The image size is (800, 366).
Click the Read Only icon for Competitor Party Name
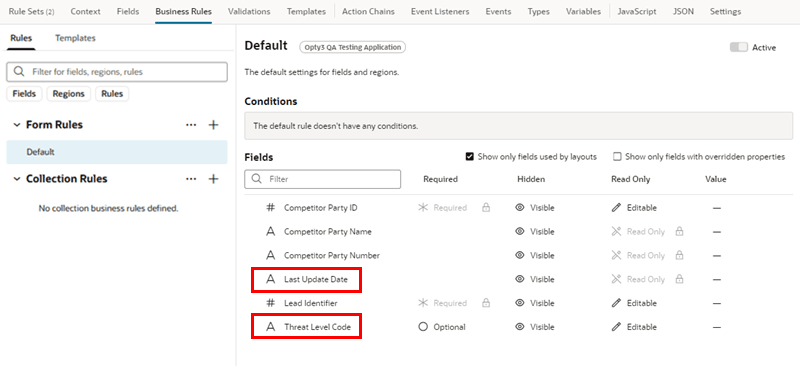click(616, 231)
